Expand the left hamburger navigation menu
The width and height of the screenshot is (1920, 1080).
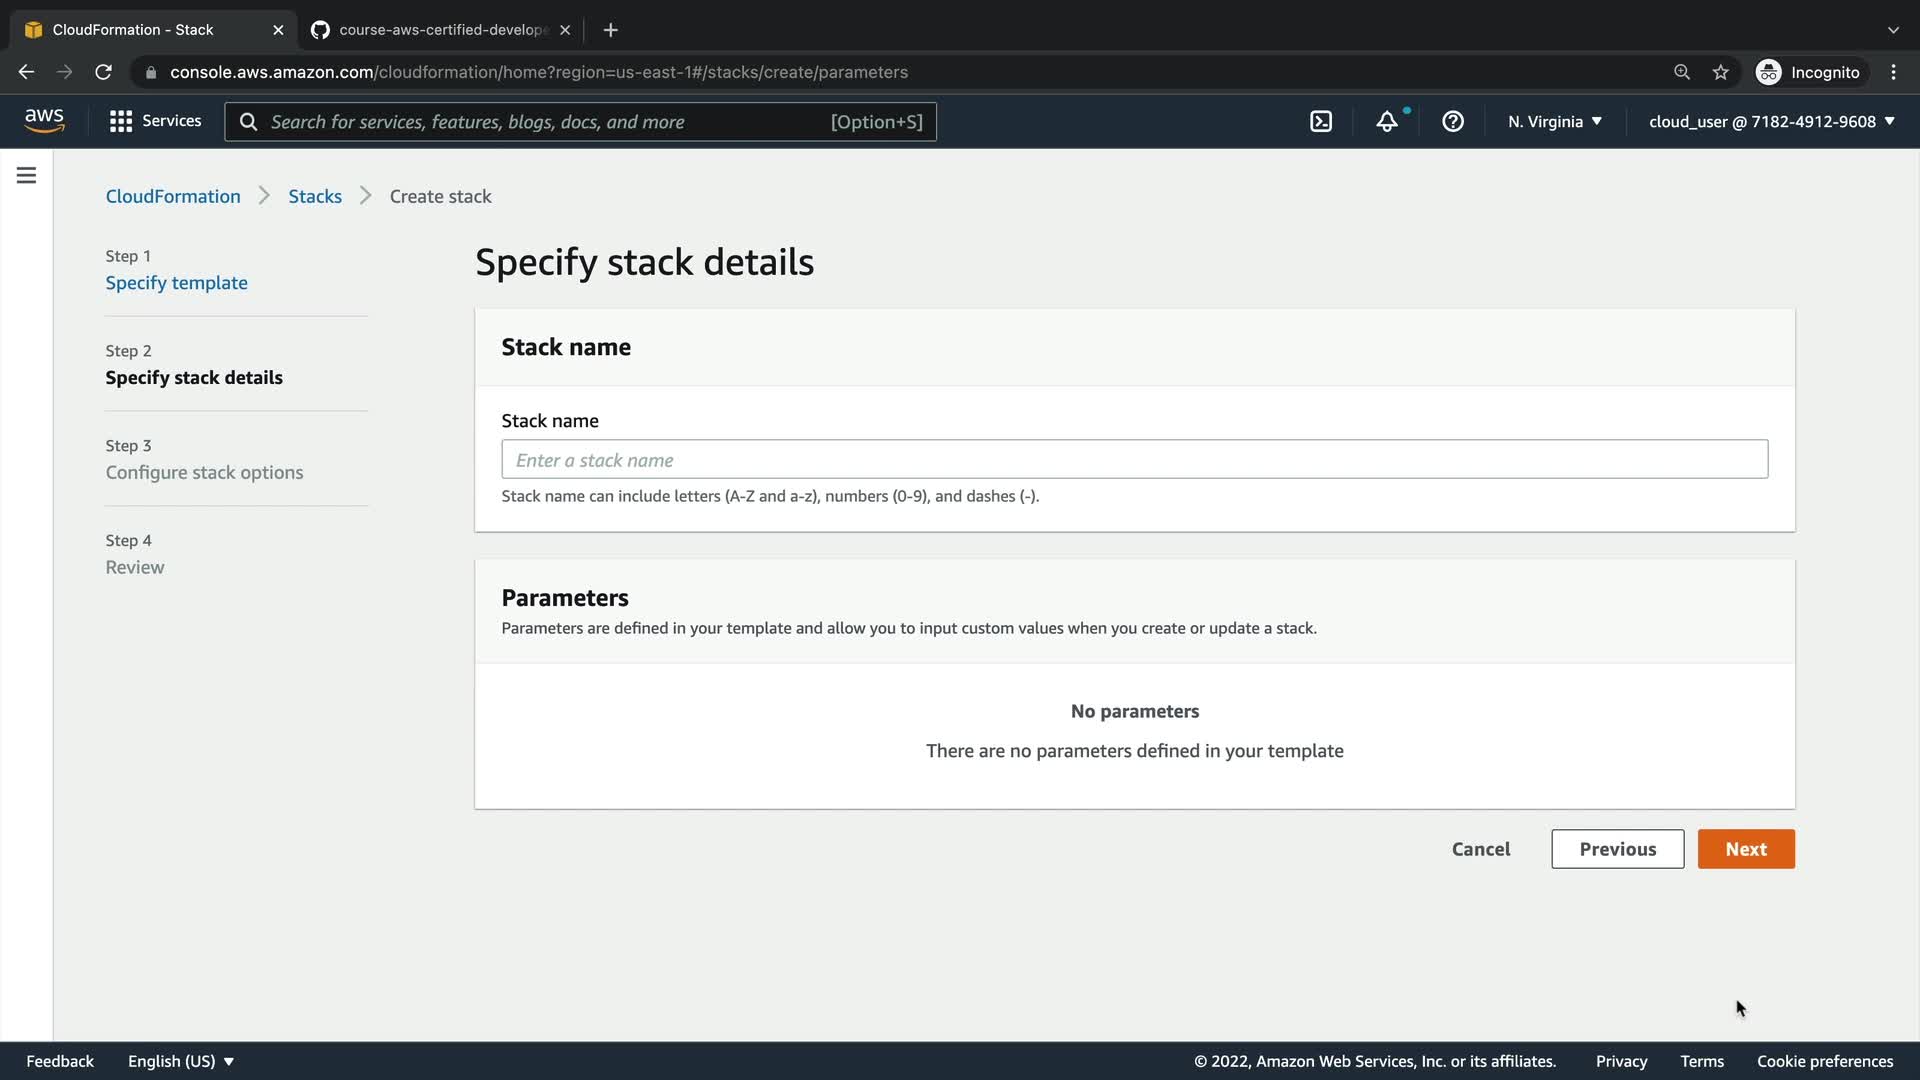(x=27, y=176)
